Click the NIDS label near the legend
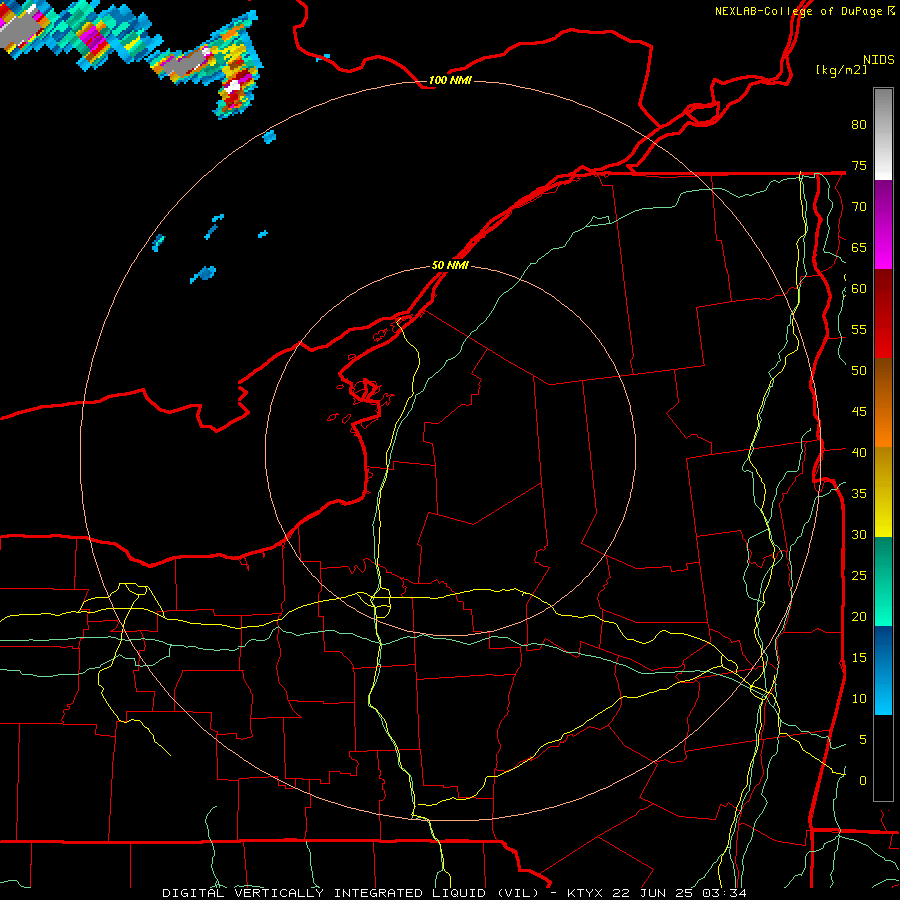Image resolution: width=900 pixels, height=900 pixels. [878, 59]
